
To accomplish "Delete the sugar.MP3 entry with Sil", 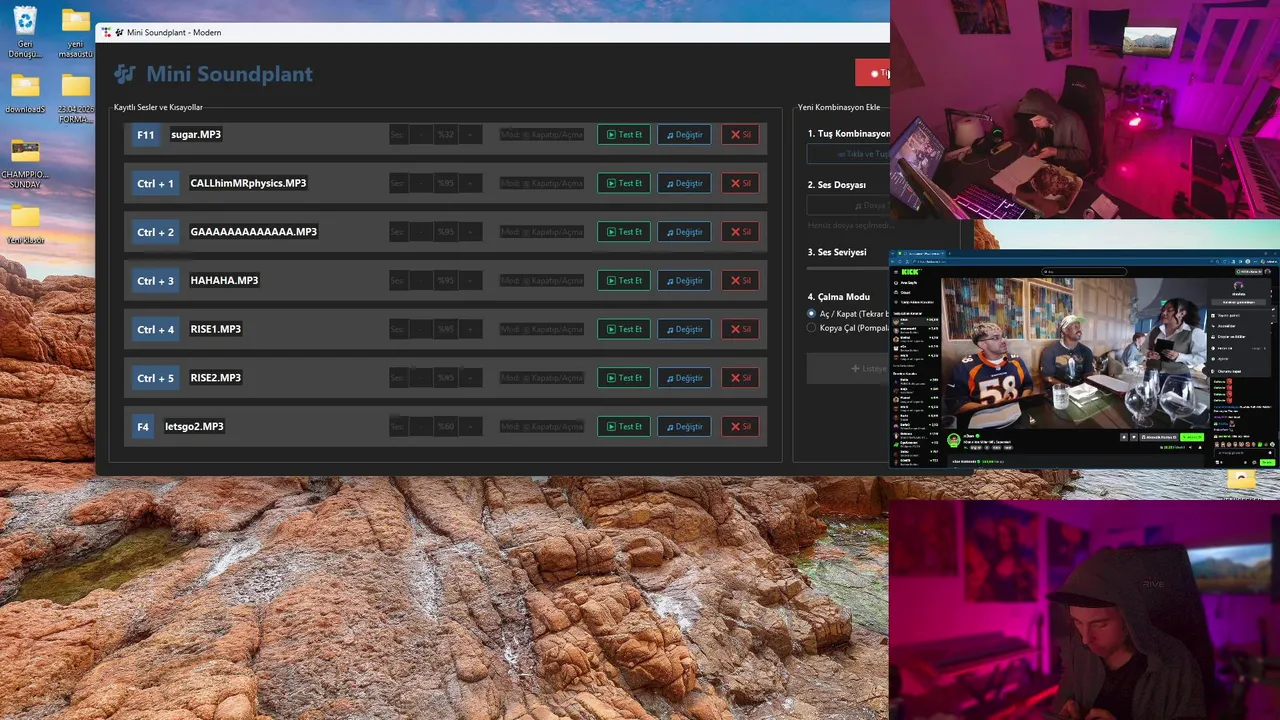I will point(740,134).
